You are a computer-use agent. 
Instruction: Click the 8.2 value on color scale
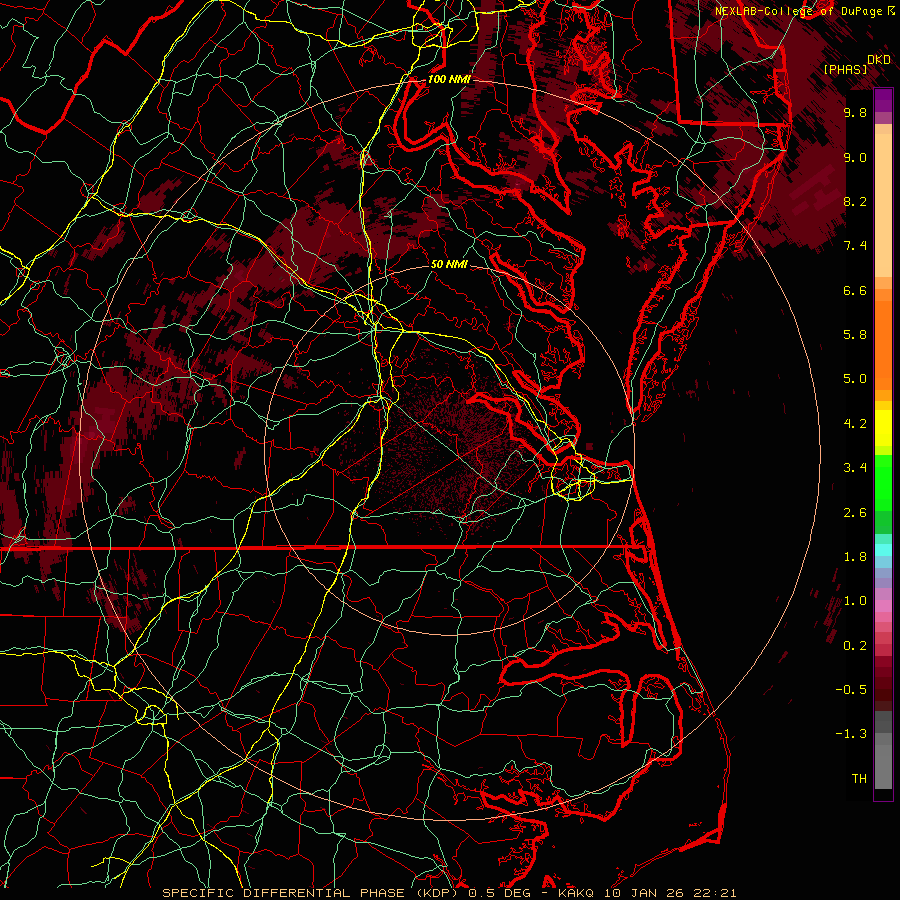(x=855, y=201)
